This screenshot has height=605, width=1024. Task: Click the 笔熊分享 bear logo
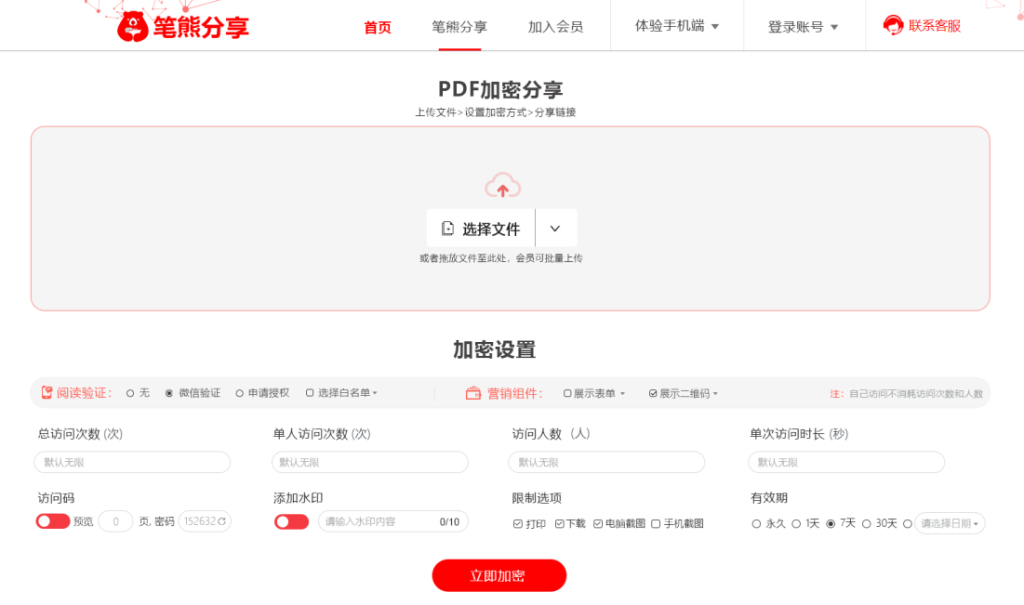click(133, 27)
